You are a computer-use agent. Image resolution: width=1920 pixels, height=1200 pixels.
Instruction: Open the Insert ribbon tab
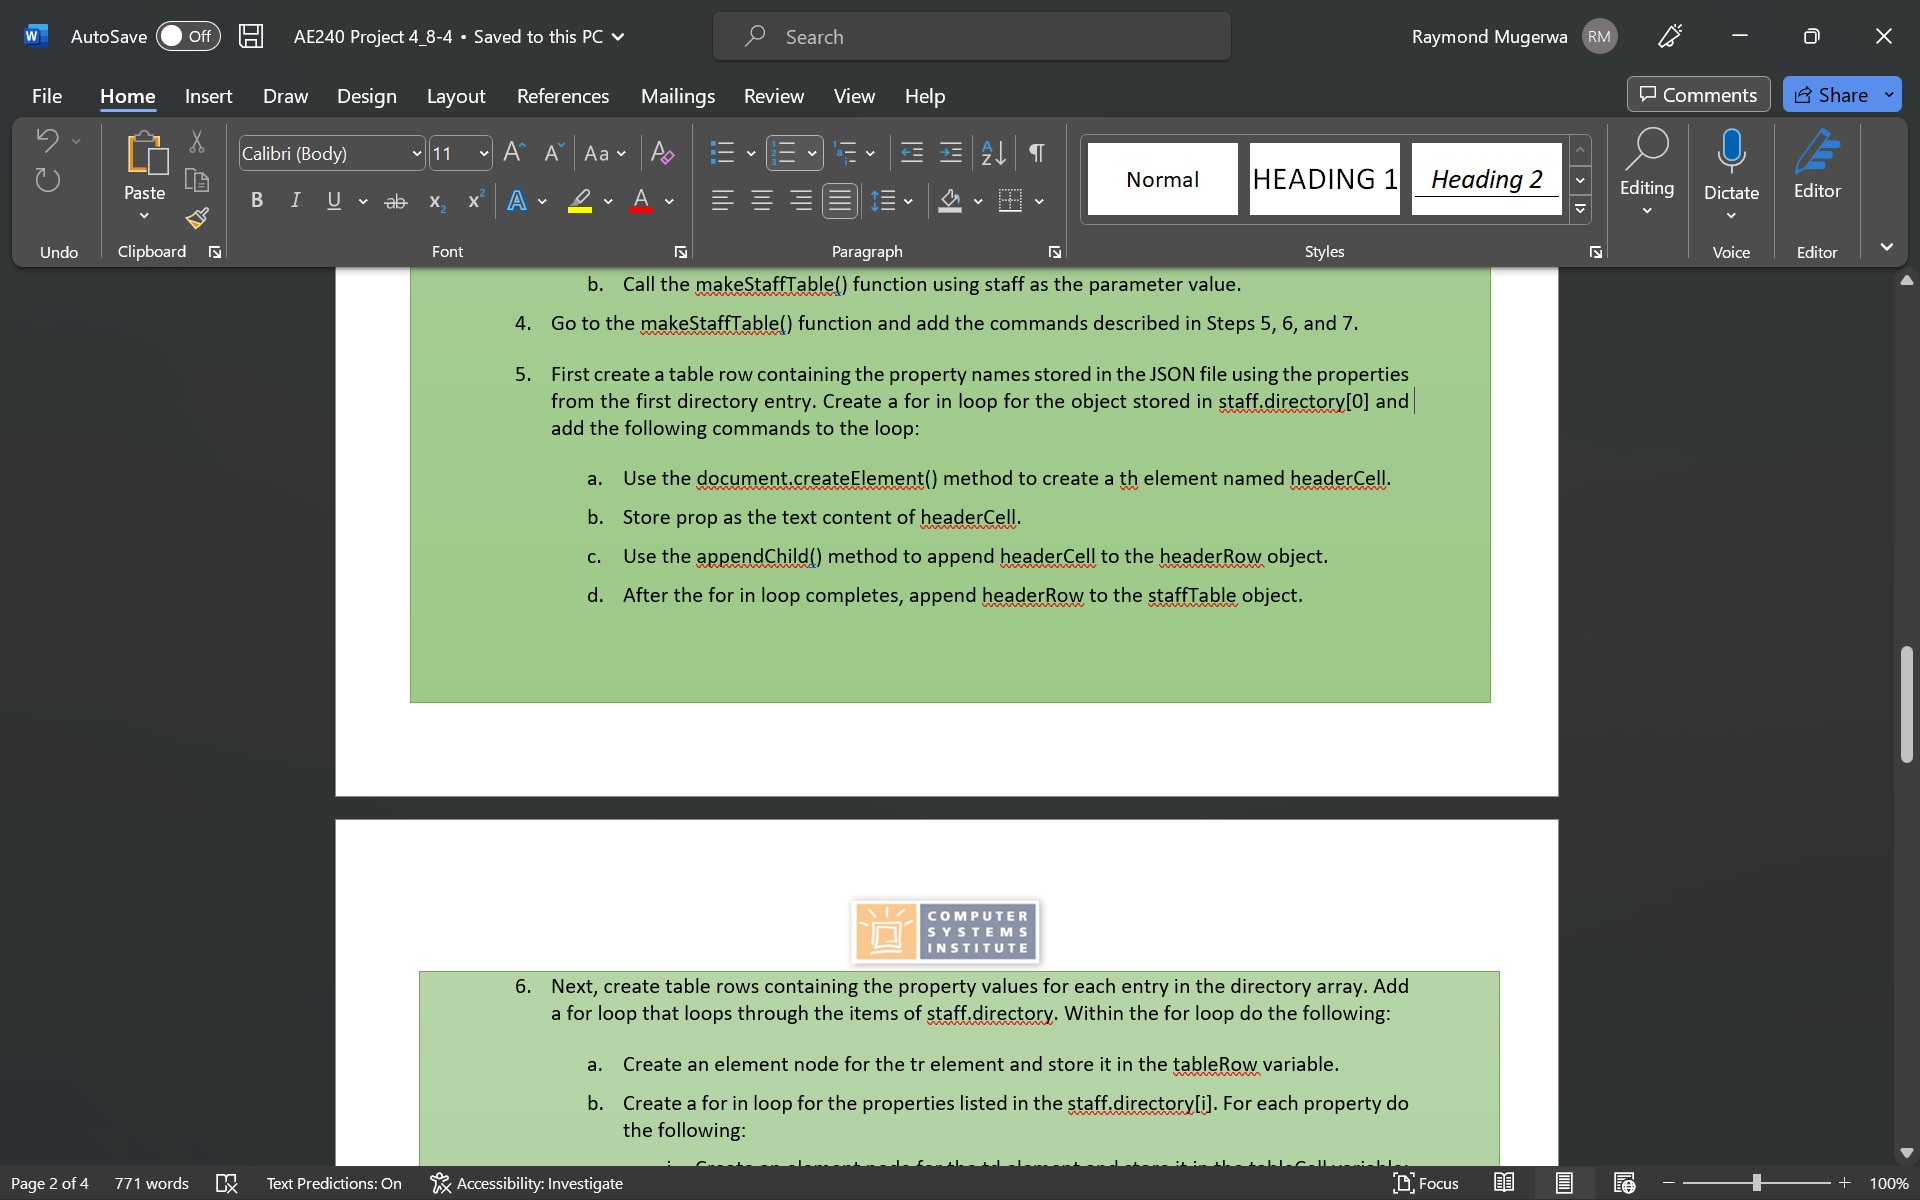coord(208,96)
